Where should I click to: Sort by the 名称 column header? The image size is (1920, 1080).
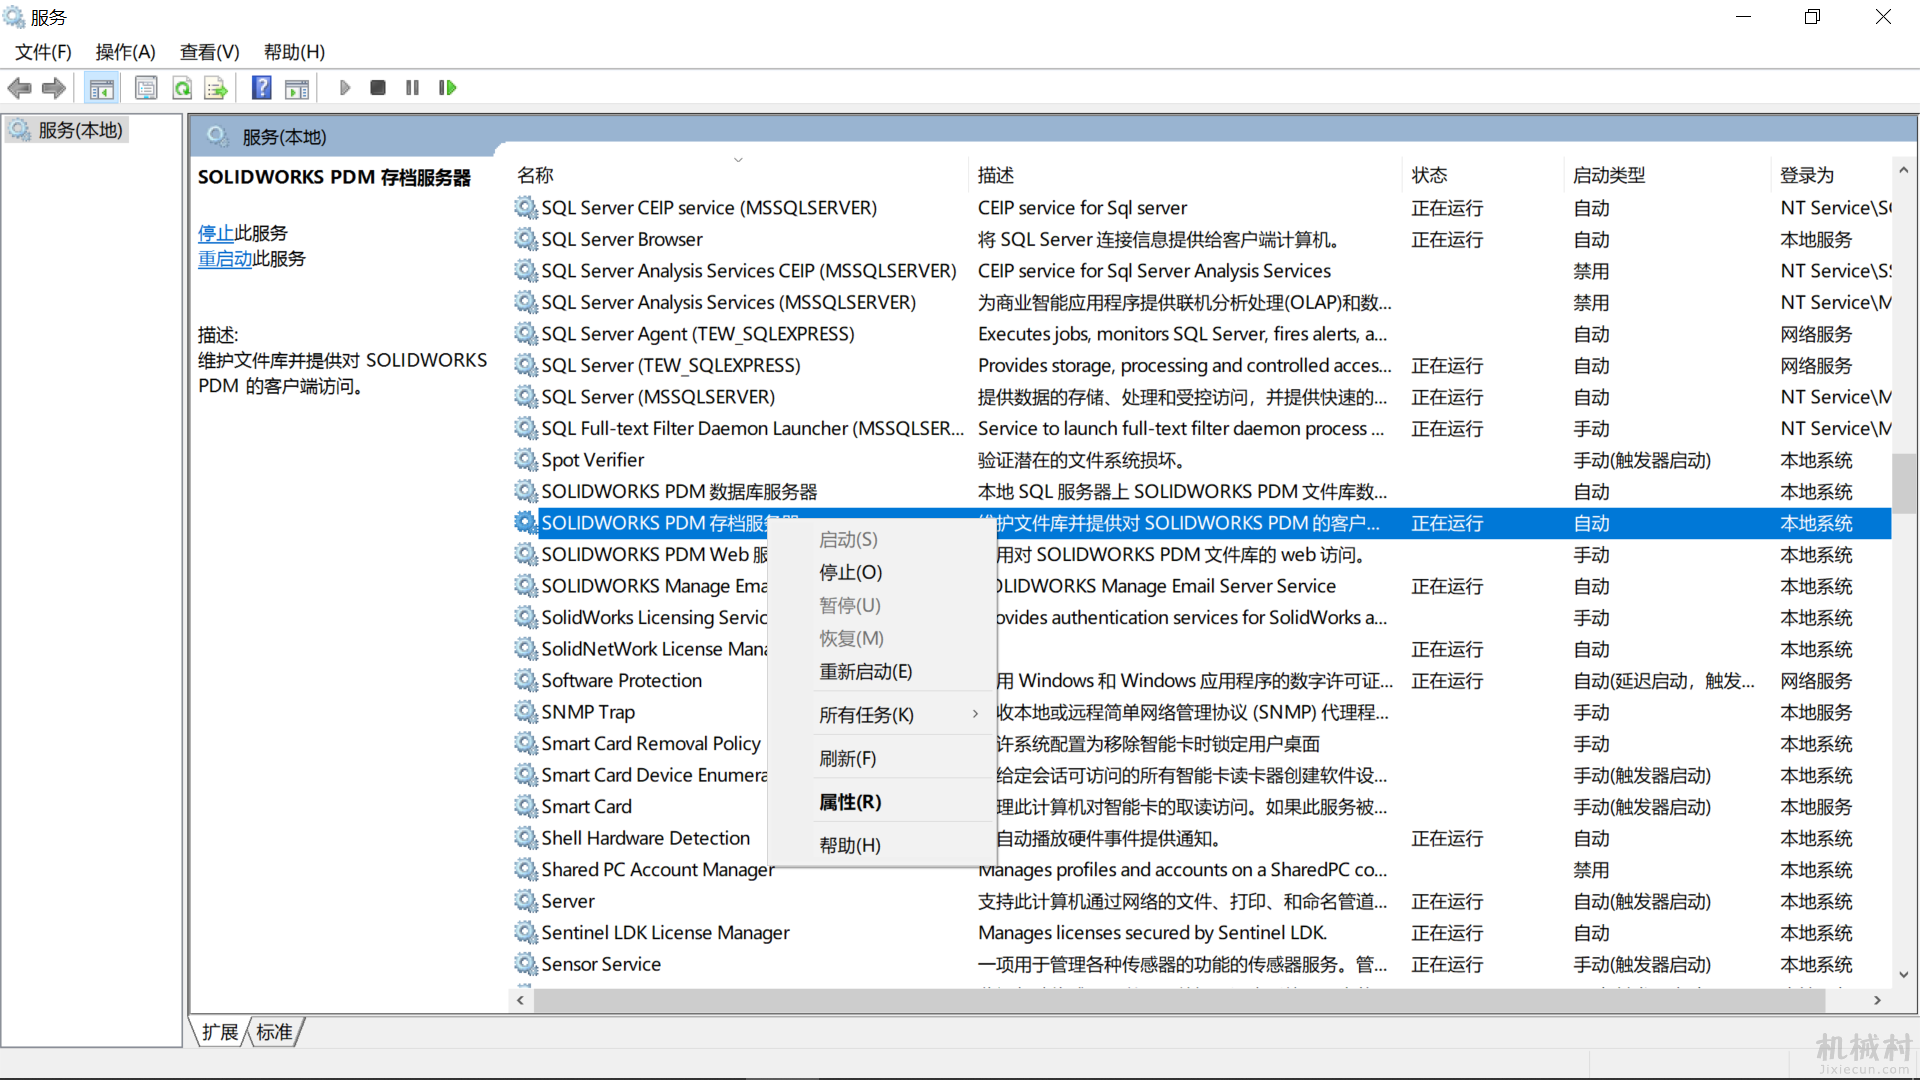[x=739, y=175]
